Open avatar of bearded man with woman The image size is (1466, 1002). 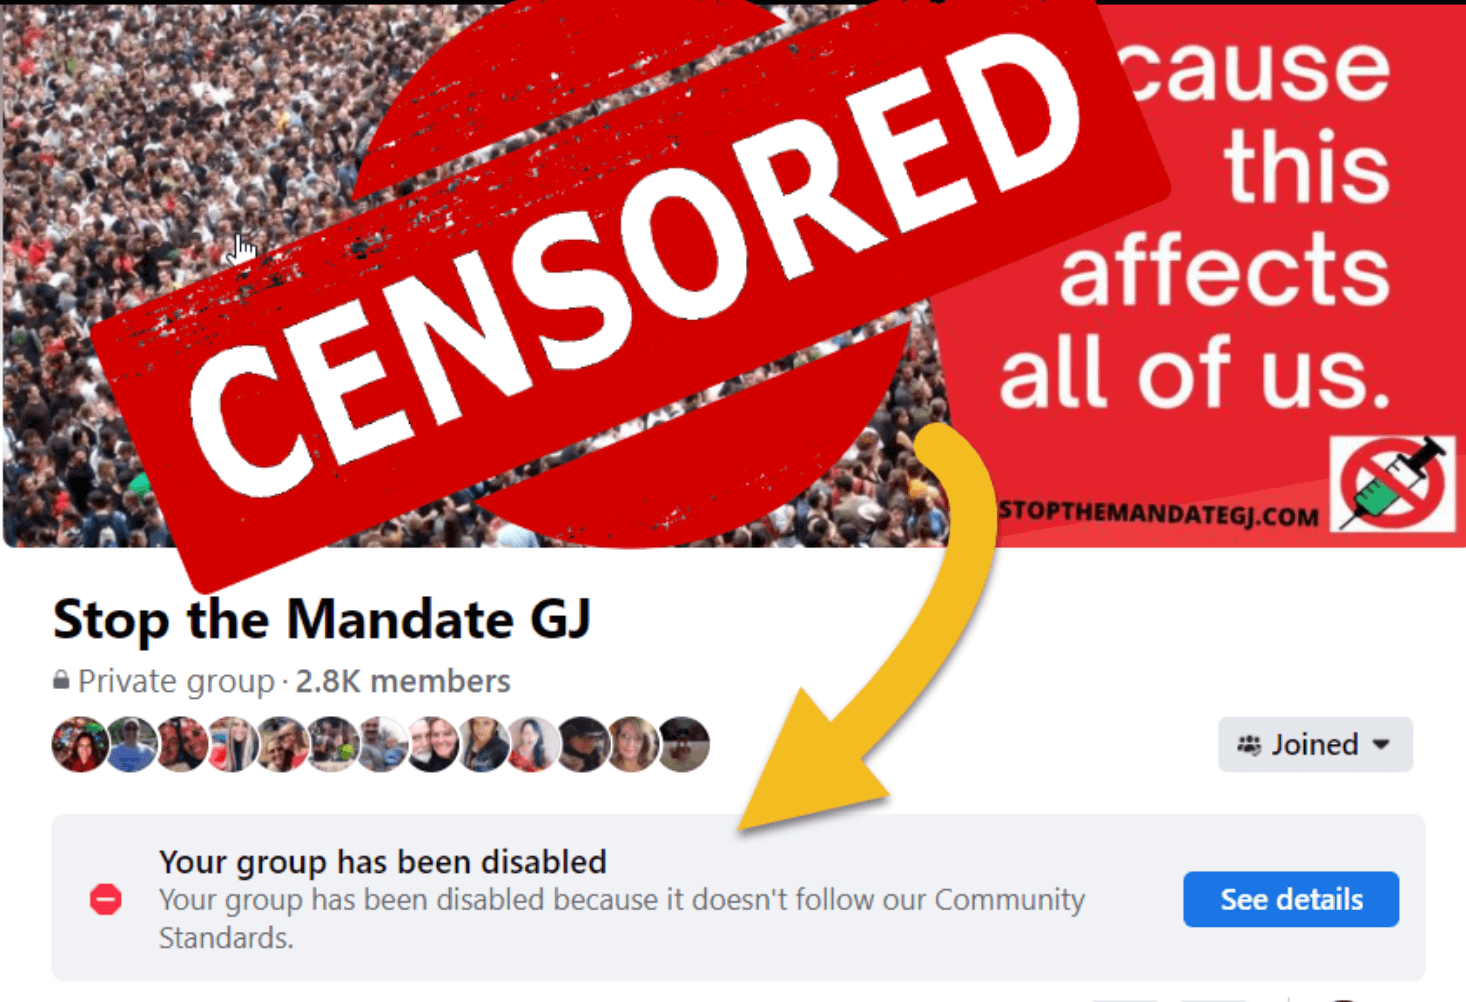coord(433,744)
